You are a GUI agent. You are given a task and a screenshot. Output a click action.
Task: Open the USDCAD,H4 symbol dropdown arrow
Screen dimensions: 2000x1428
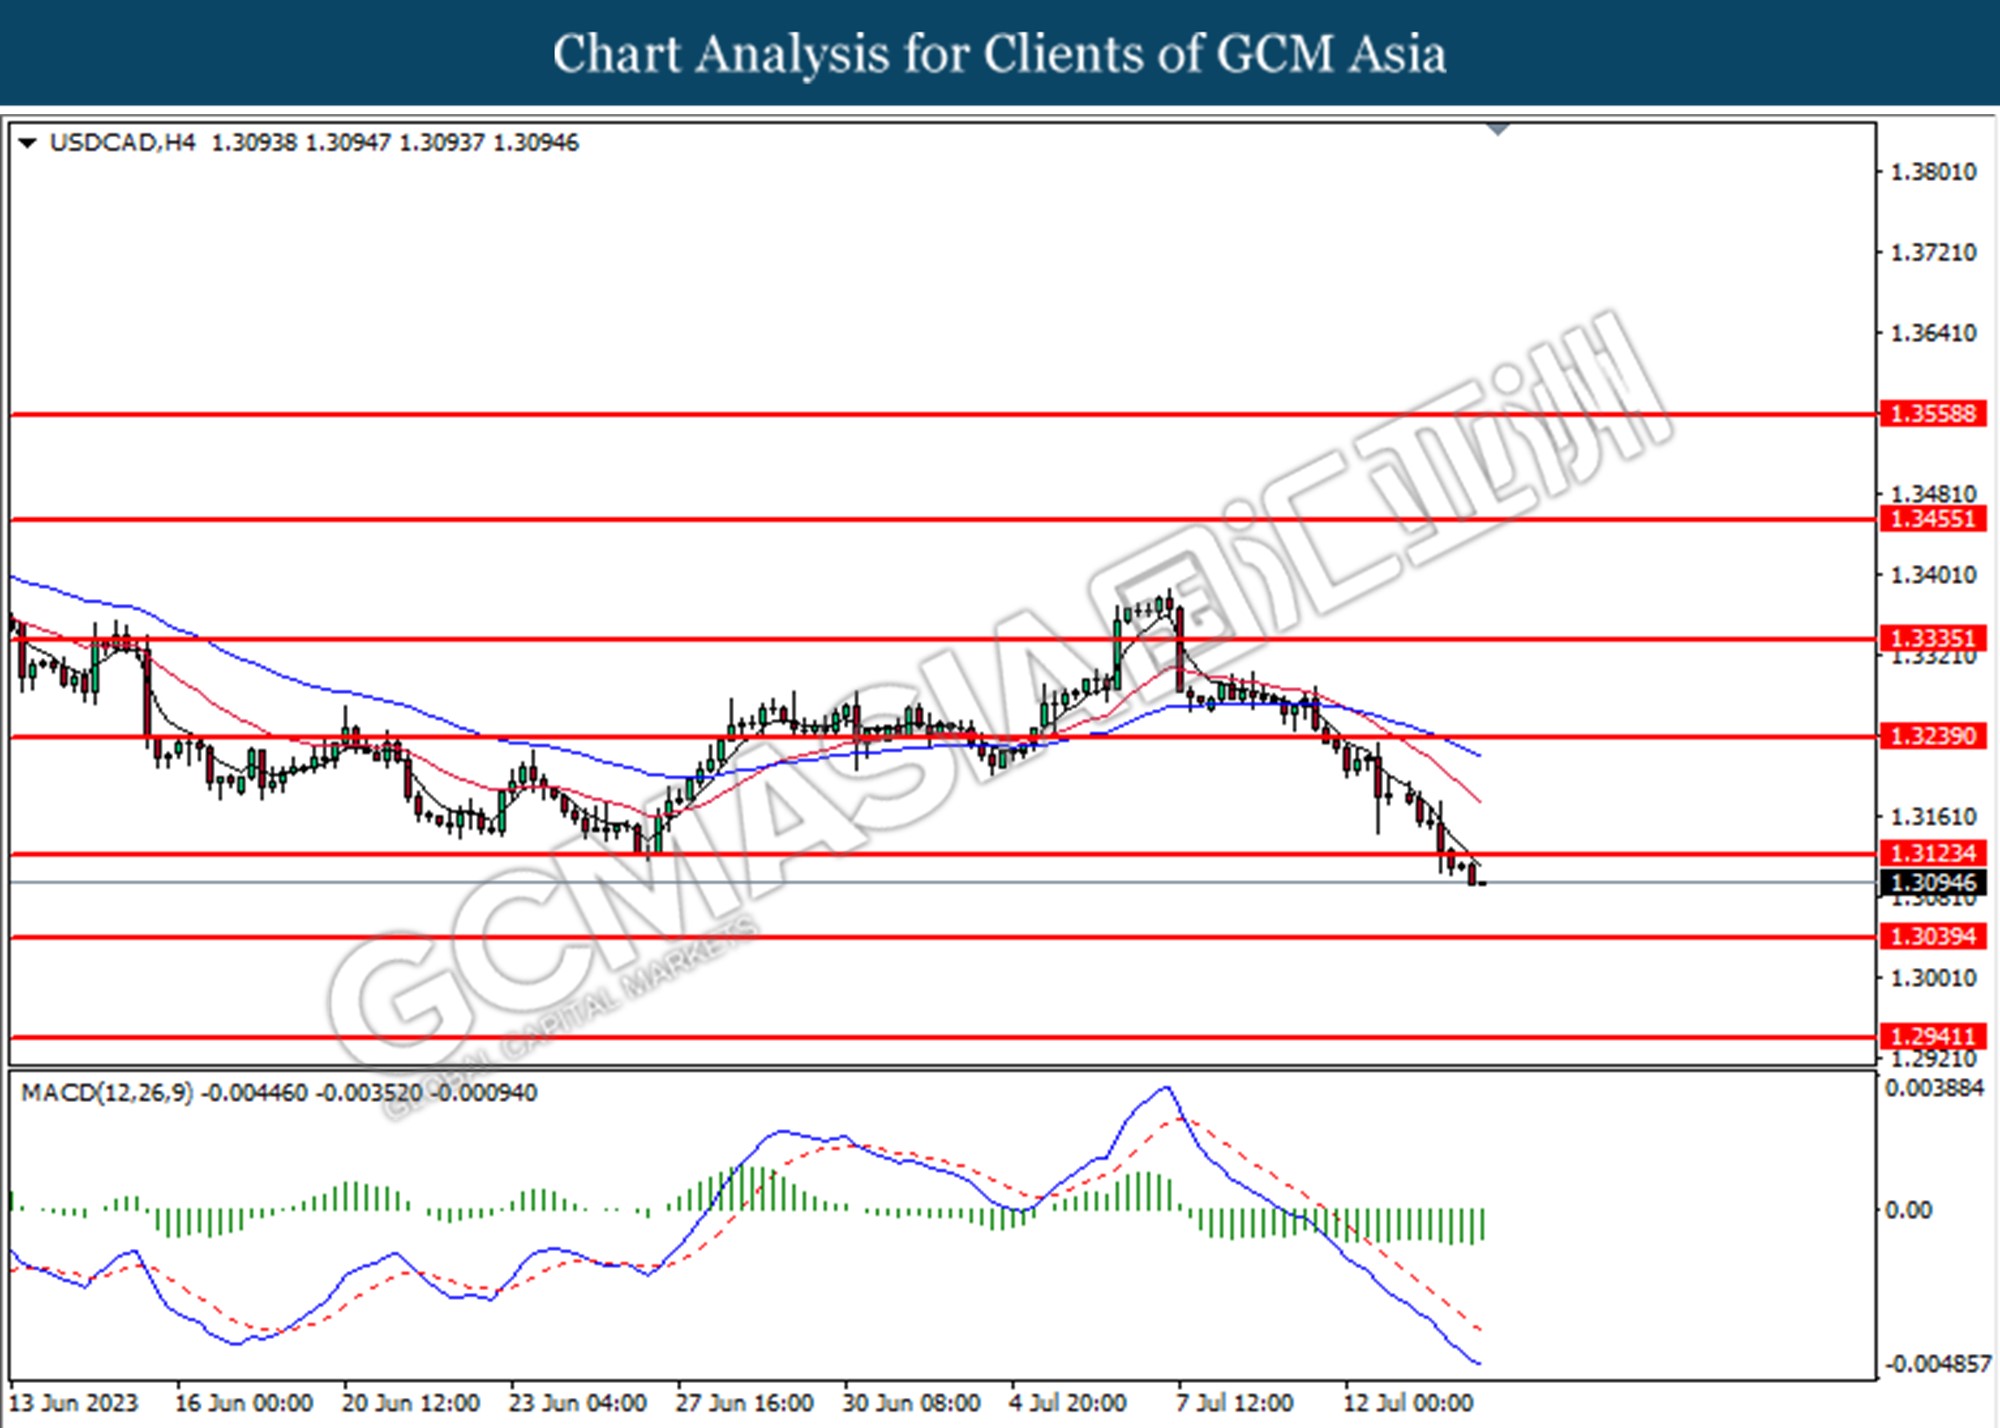(28, 143)
